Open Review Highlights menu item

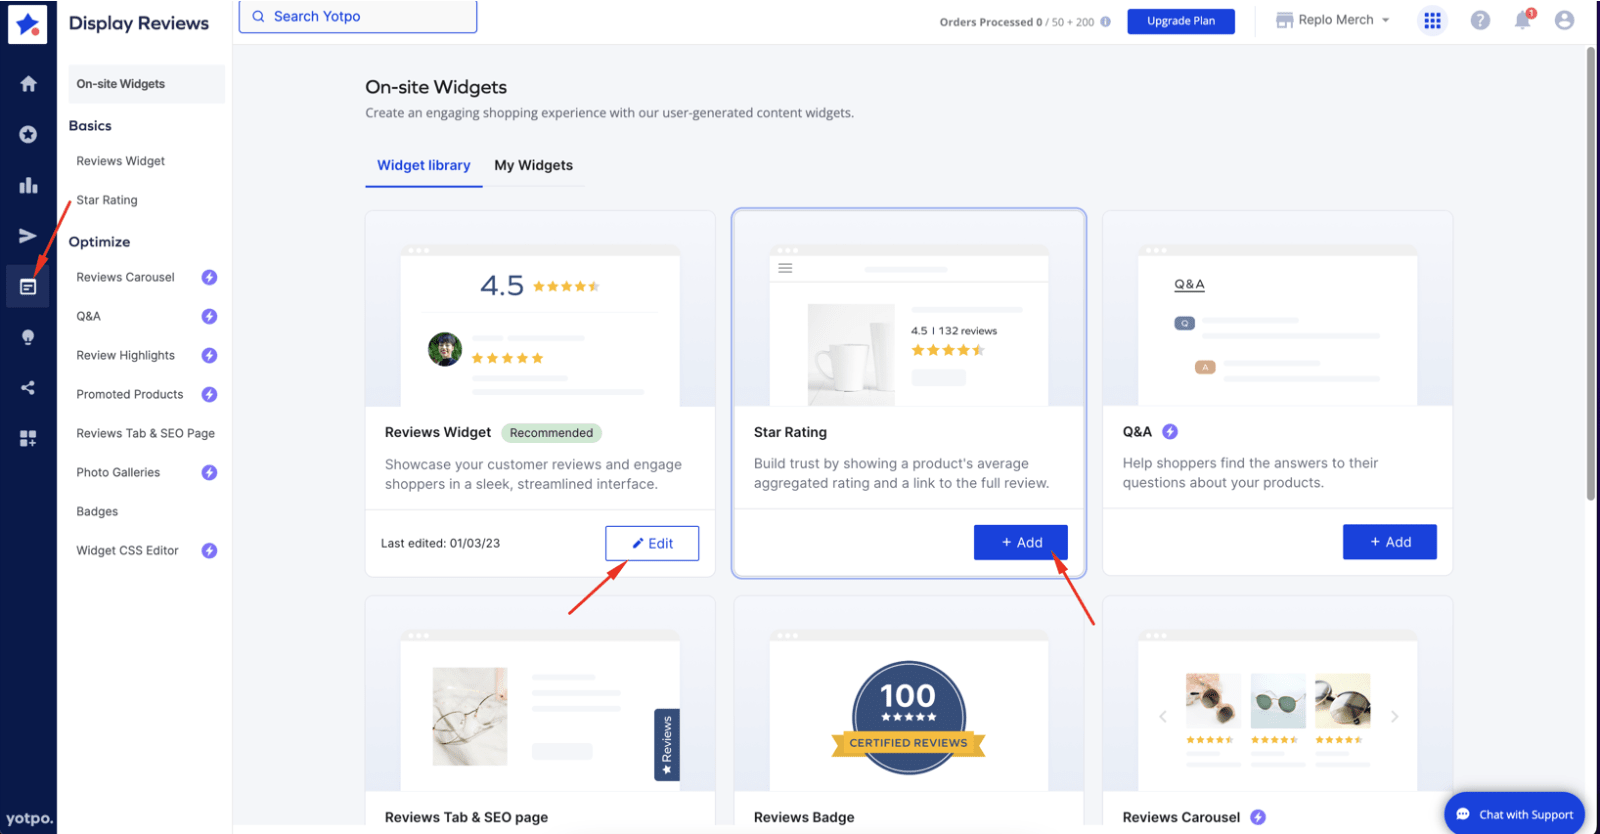(125, 355)
